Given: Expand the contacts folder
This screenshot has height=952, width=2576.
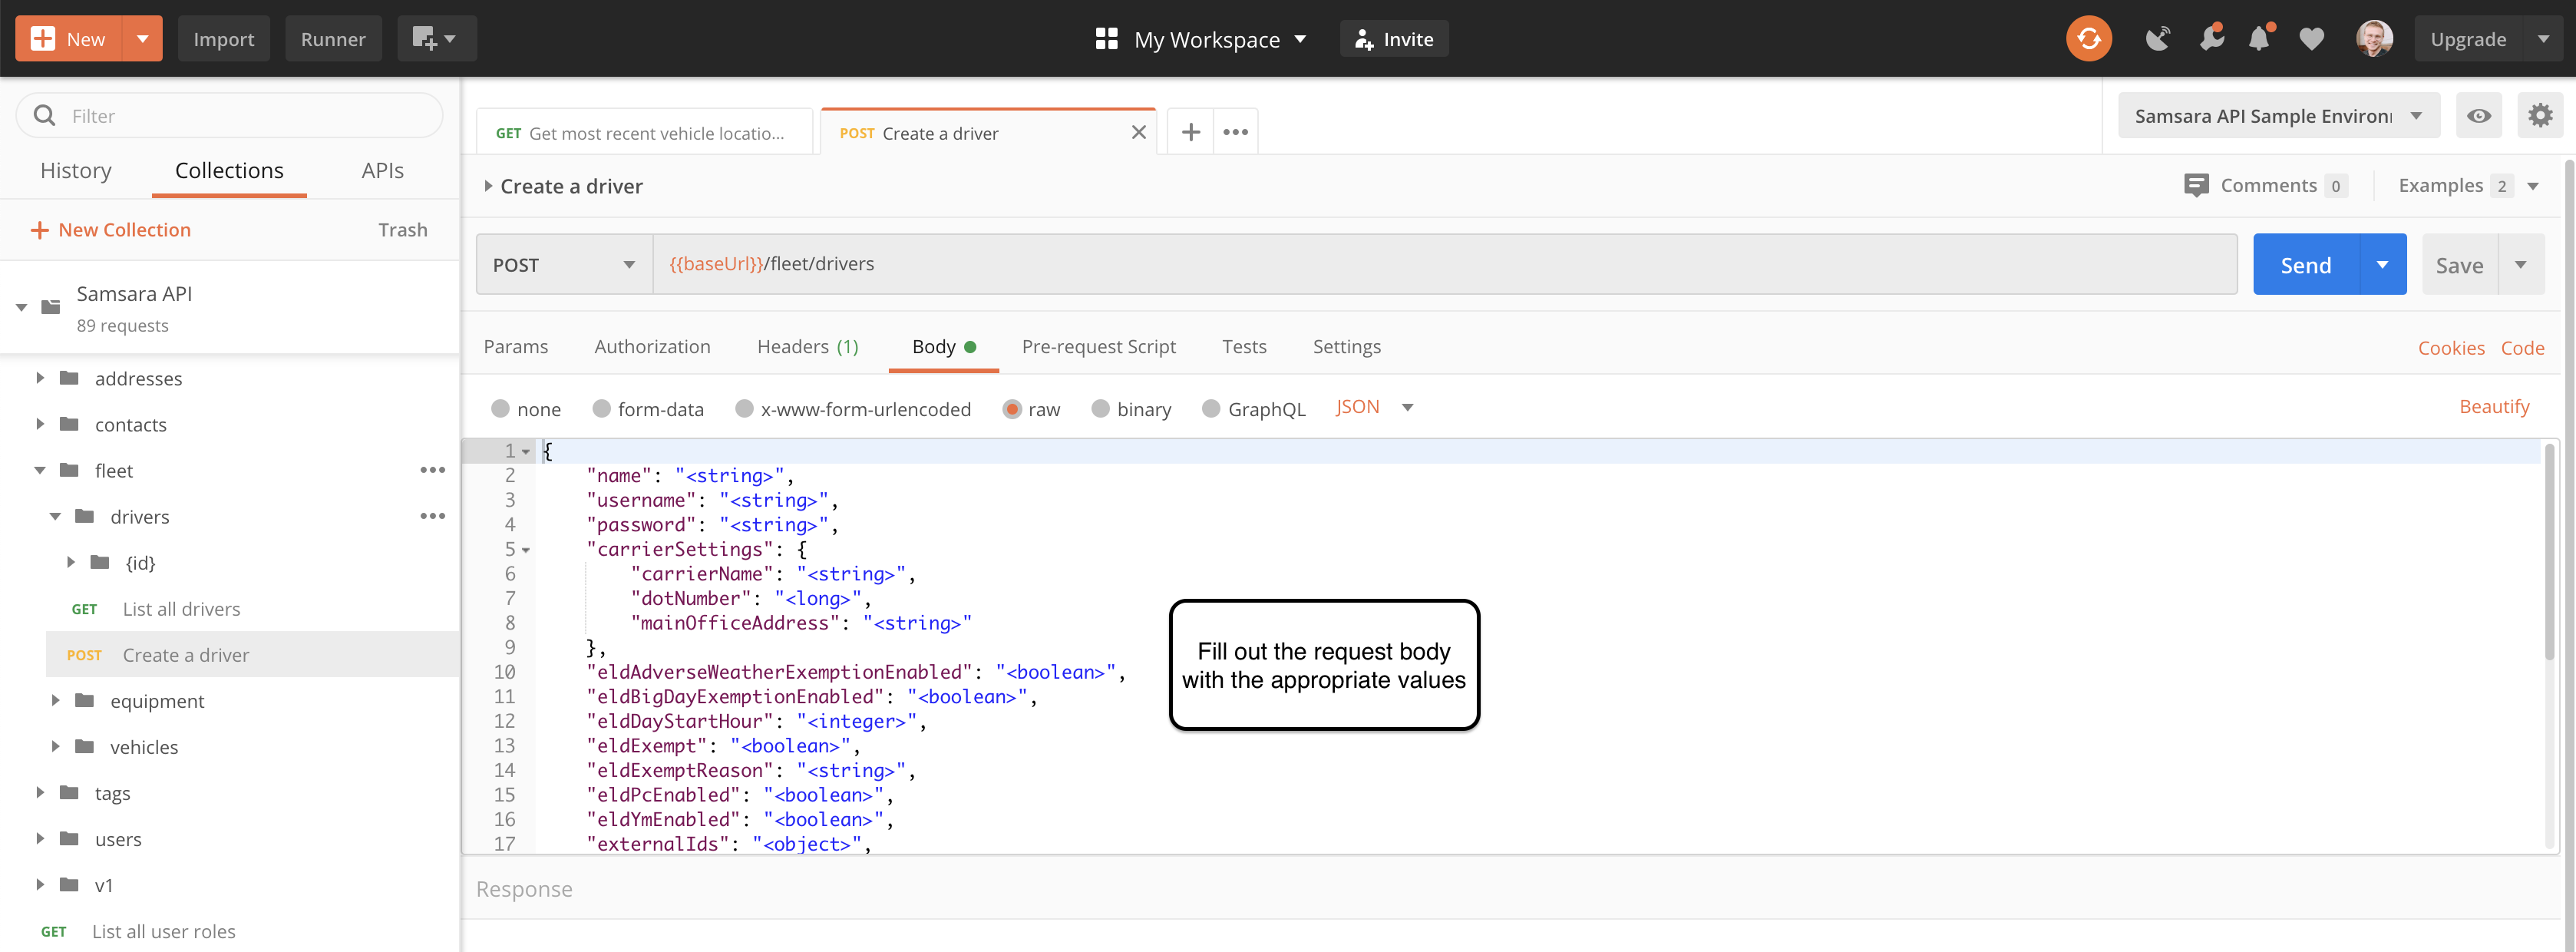Looking at the screenshot, I should (x=40, y=424).
